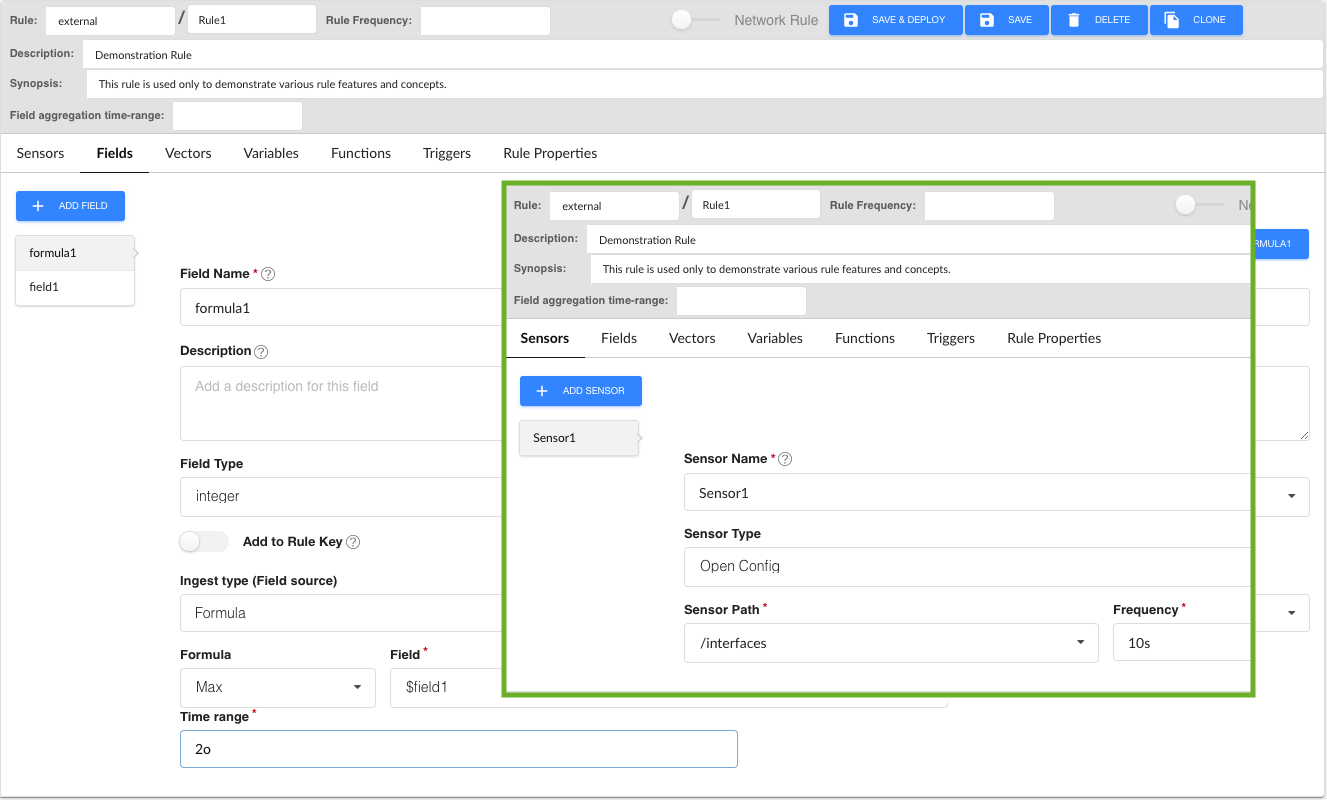Click the help icon beside Sensor Name

pyautogui.click(x=785, y=459)
